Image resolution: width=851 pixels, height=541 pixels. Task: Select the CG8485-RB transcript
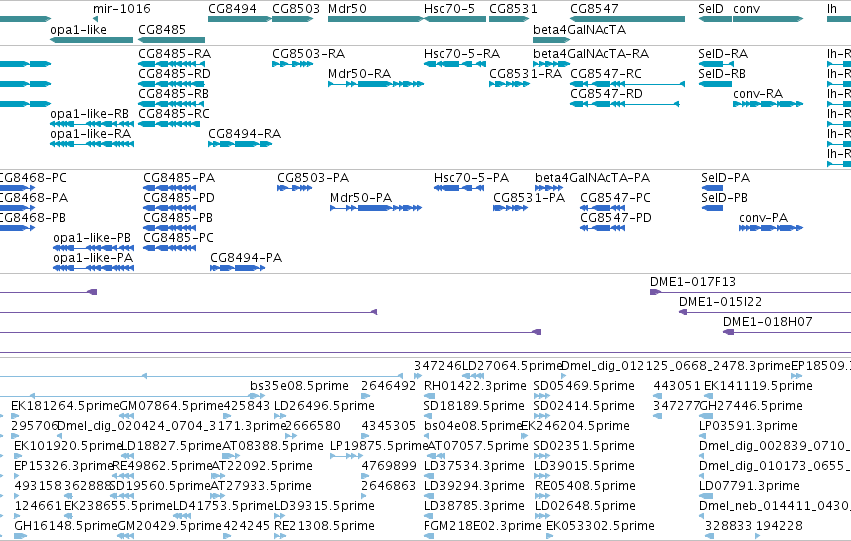[x=172, y=104]
